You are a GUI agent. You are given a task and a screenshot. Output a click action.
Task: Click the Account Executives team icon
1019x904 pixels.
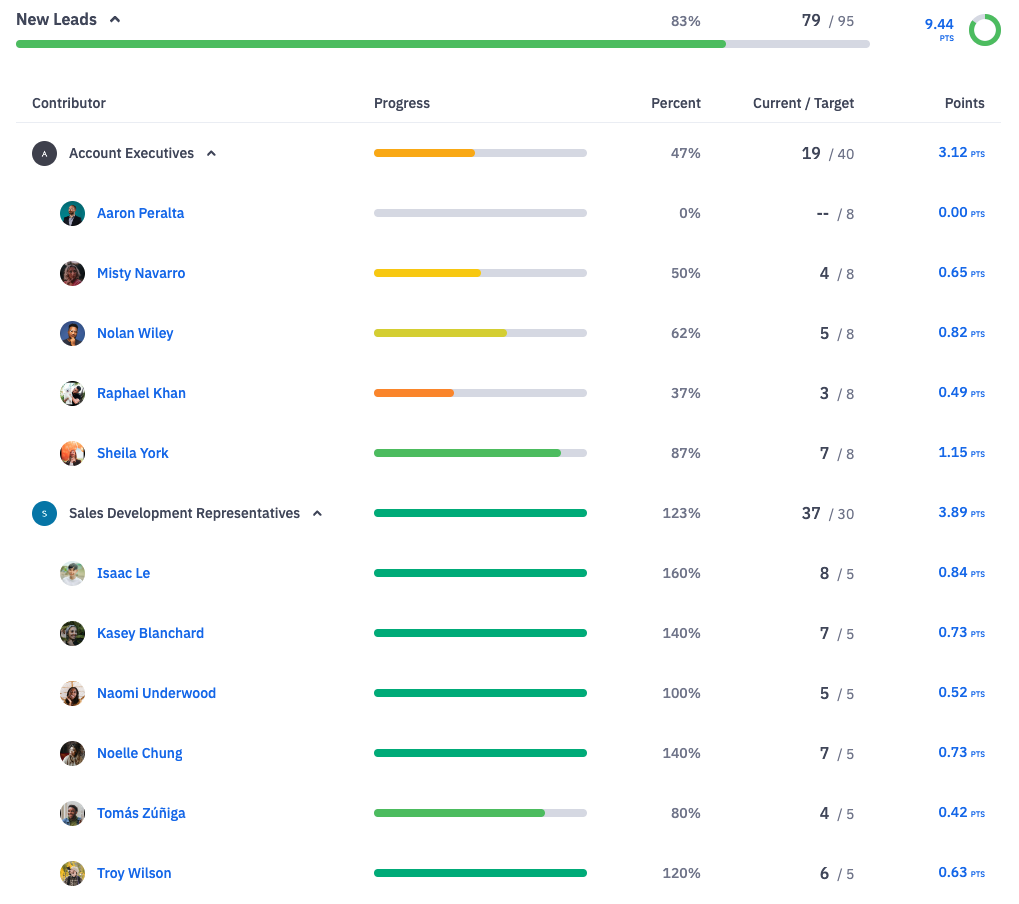click(x=44, y=153)
